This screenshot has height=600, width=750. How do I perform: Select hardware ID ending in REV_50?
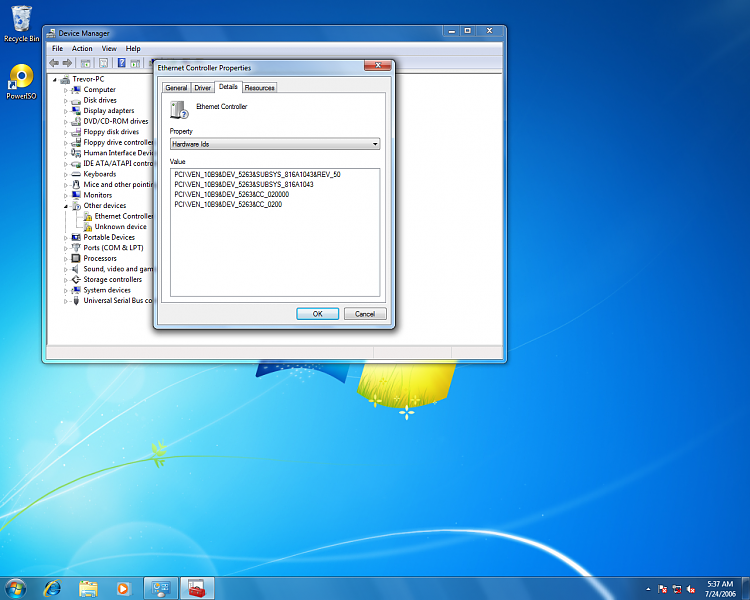click(257, 175)
